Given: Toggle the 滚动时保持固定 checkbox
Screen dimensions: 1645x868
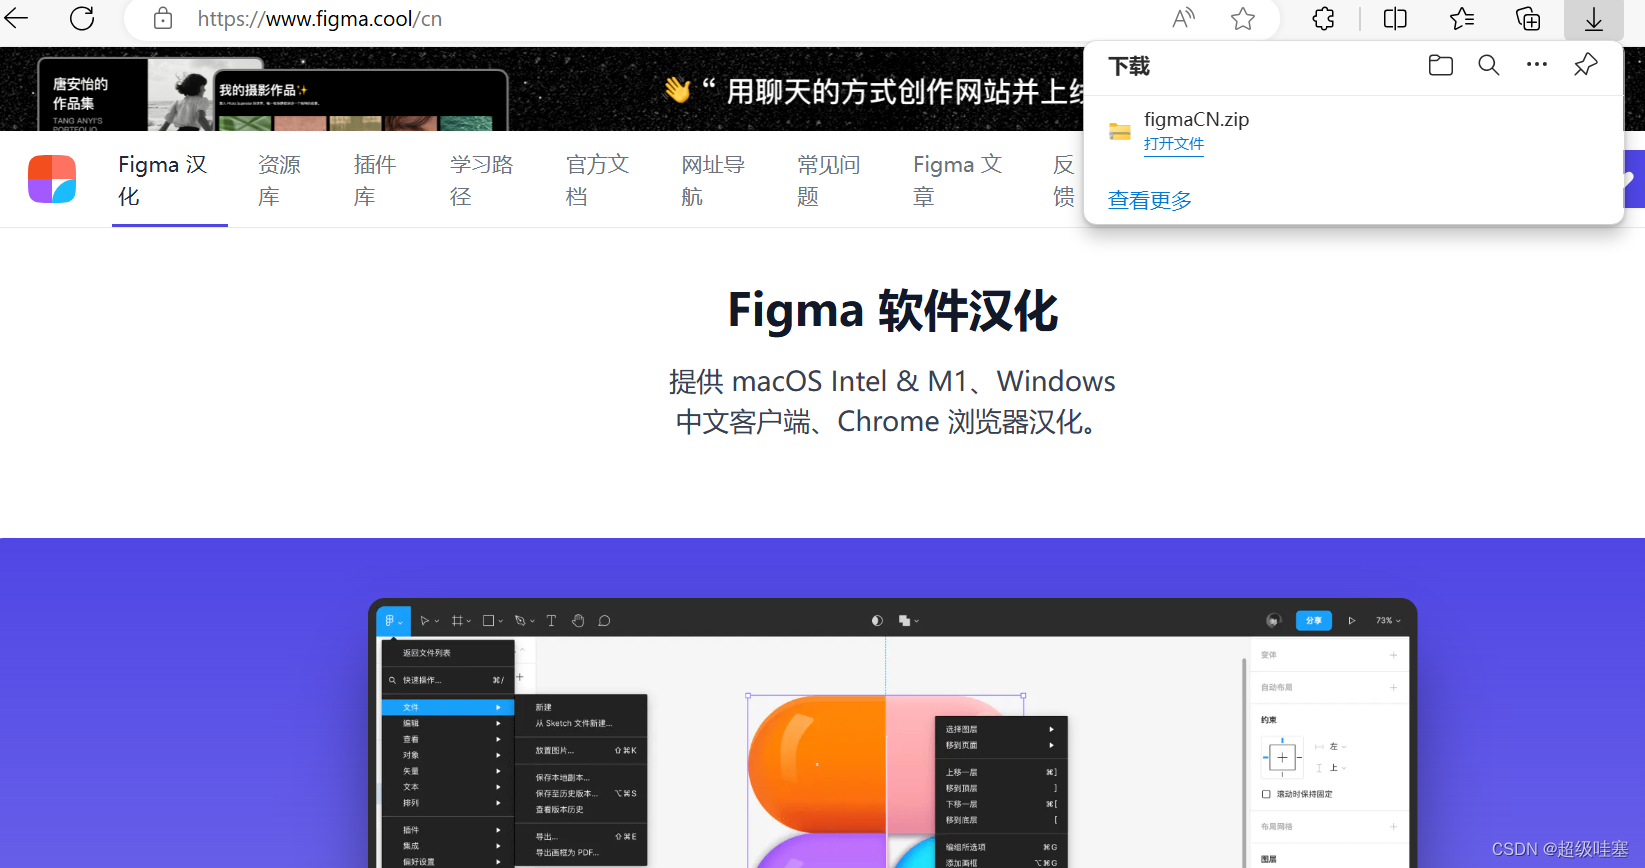Looking at the screenshot, I should tap(1266, 794).
